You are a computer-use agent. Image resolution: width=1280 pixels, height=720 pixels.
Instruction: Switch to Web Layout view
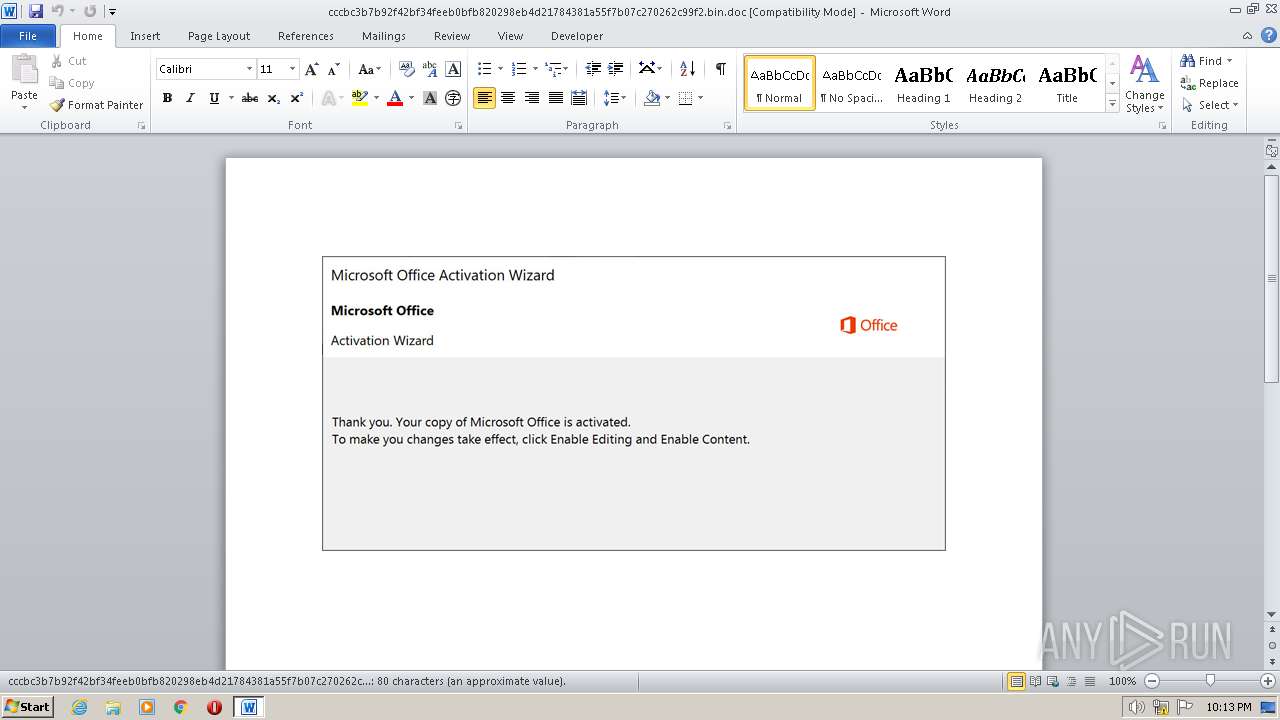click(x=1052, y=681)
